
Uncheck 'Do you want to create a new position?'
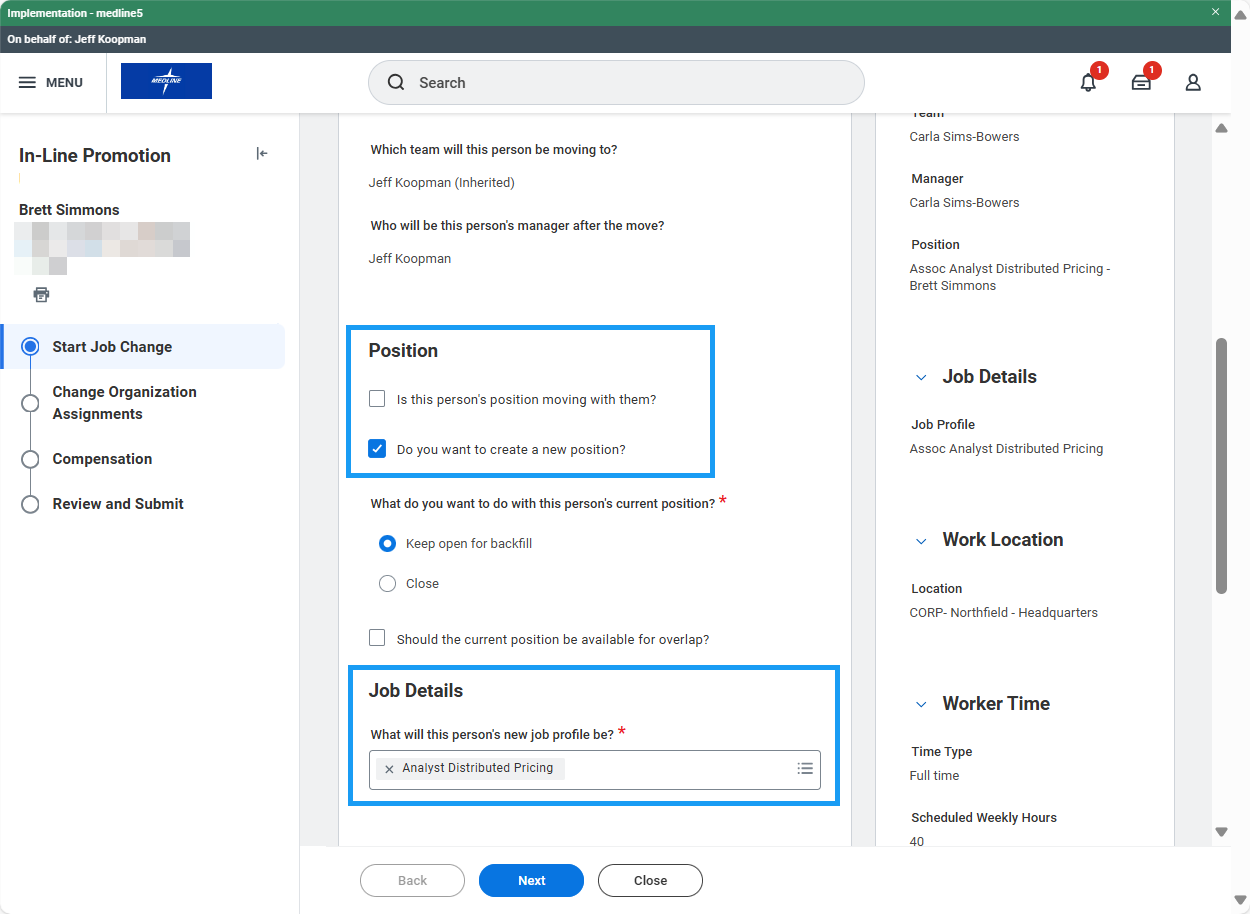tap(377, 449)
